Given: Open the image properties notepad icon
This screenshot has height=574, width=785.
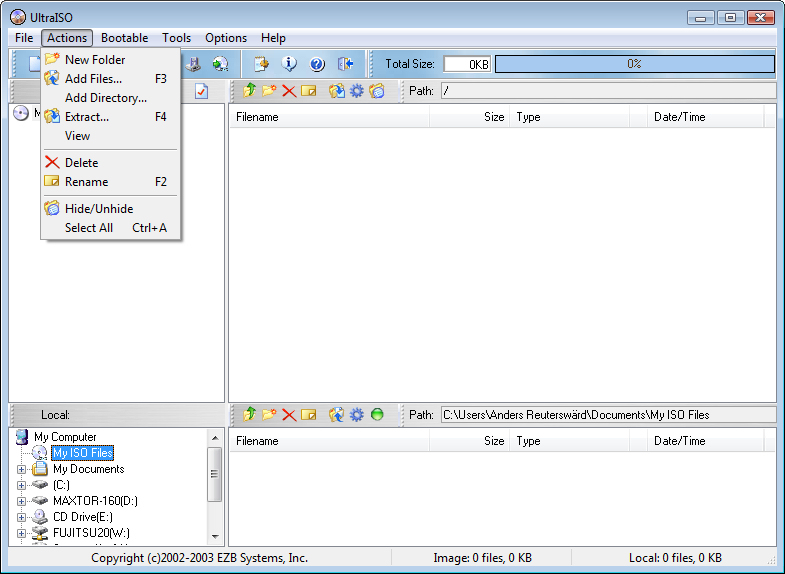Looking at the screenshot, I should click(261, 64).
